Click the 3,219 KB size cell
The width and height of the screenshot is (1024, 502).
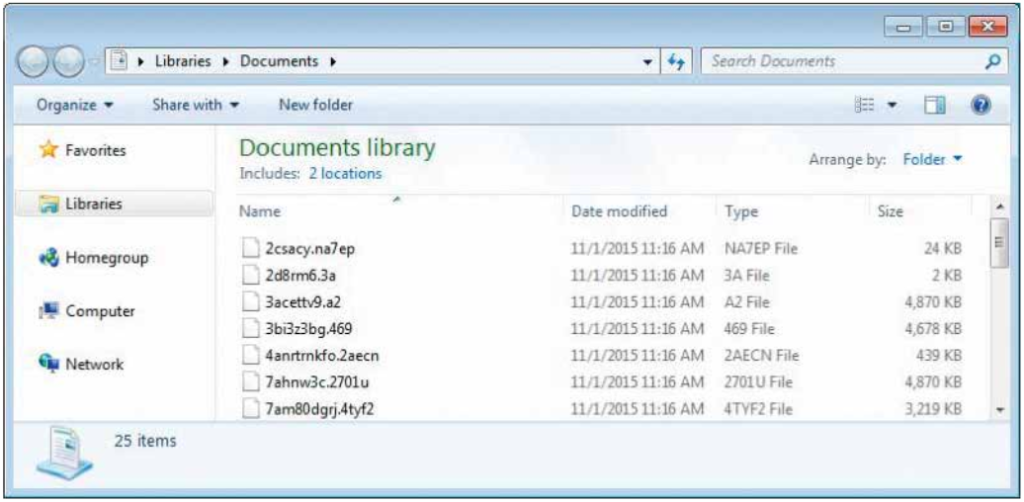click(933, 409)
